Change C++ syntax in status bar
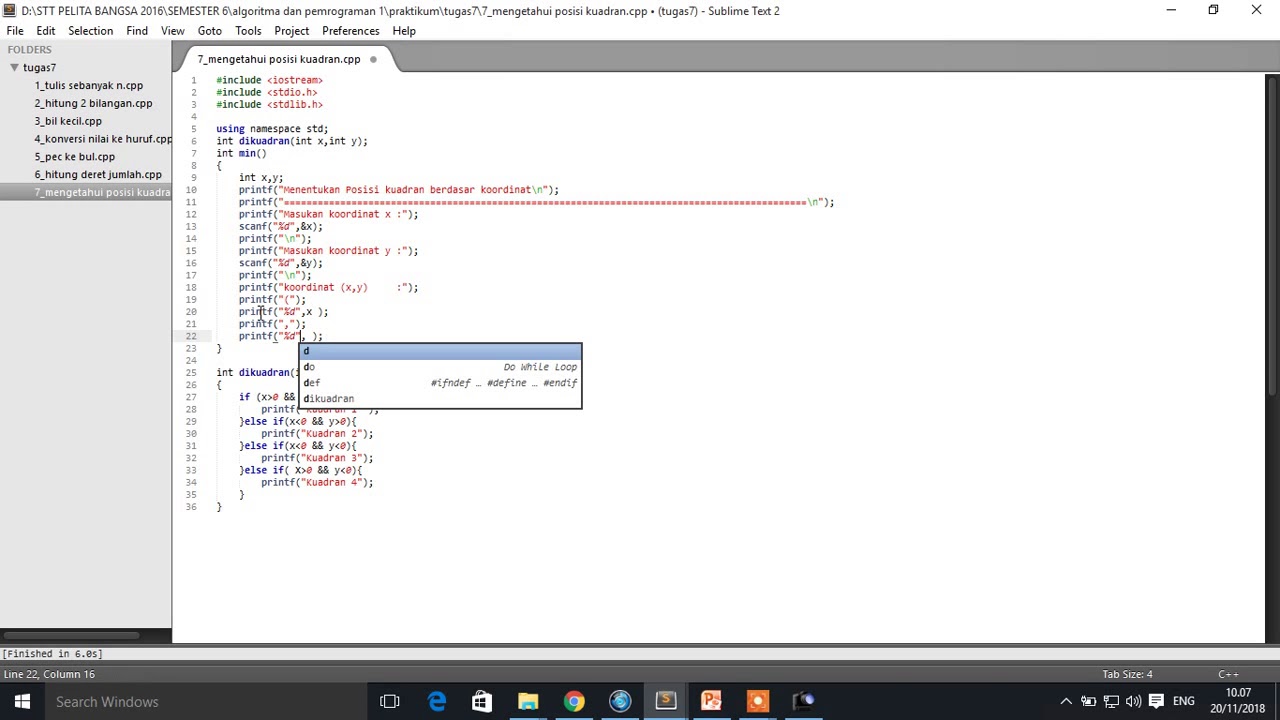 click(1228, 675)
